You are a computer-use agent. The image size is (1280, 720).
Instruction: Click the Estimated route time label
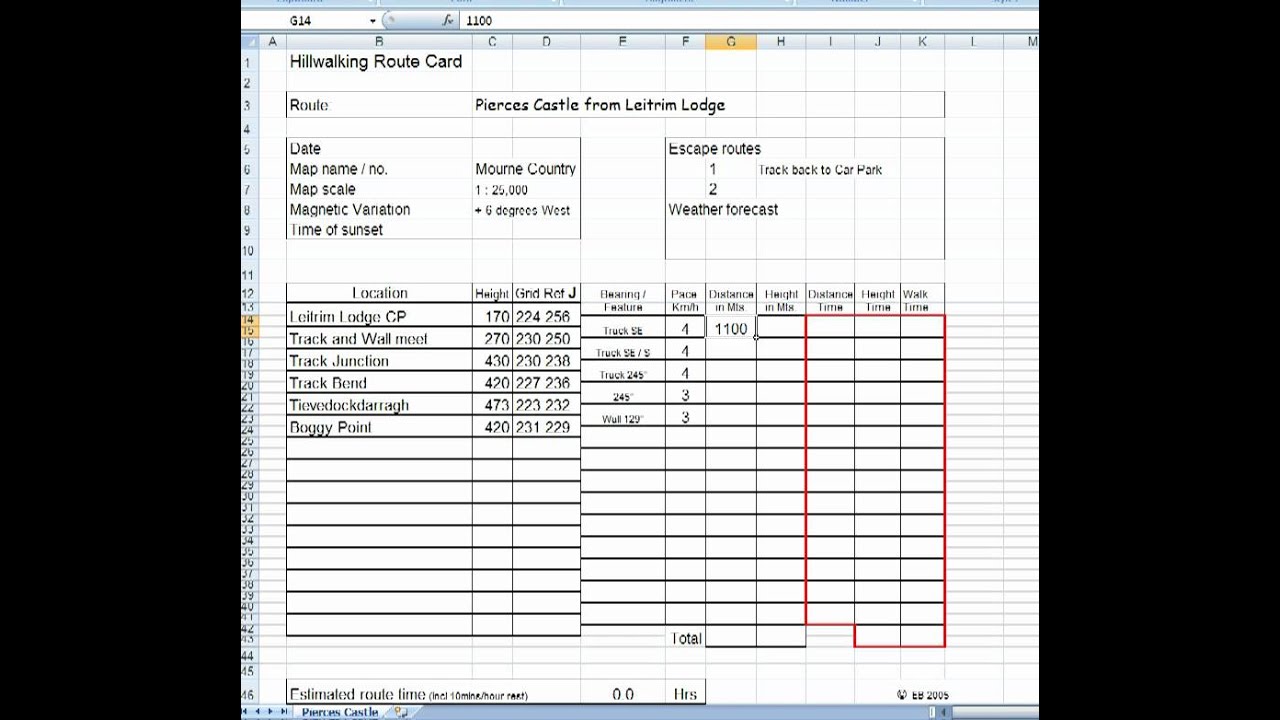[x=408, y=694]
